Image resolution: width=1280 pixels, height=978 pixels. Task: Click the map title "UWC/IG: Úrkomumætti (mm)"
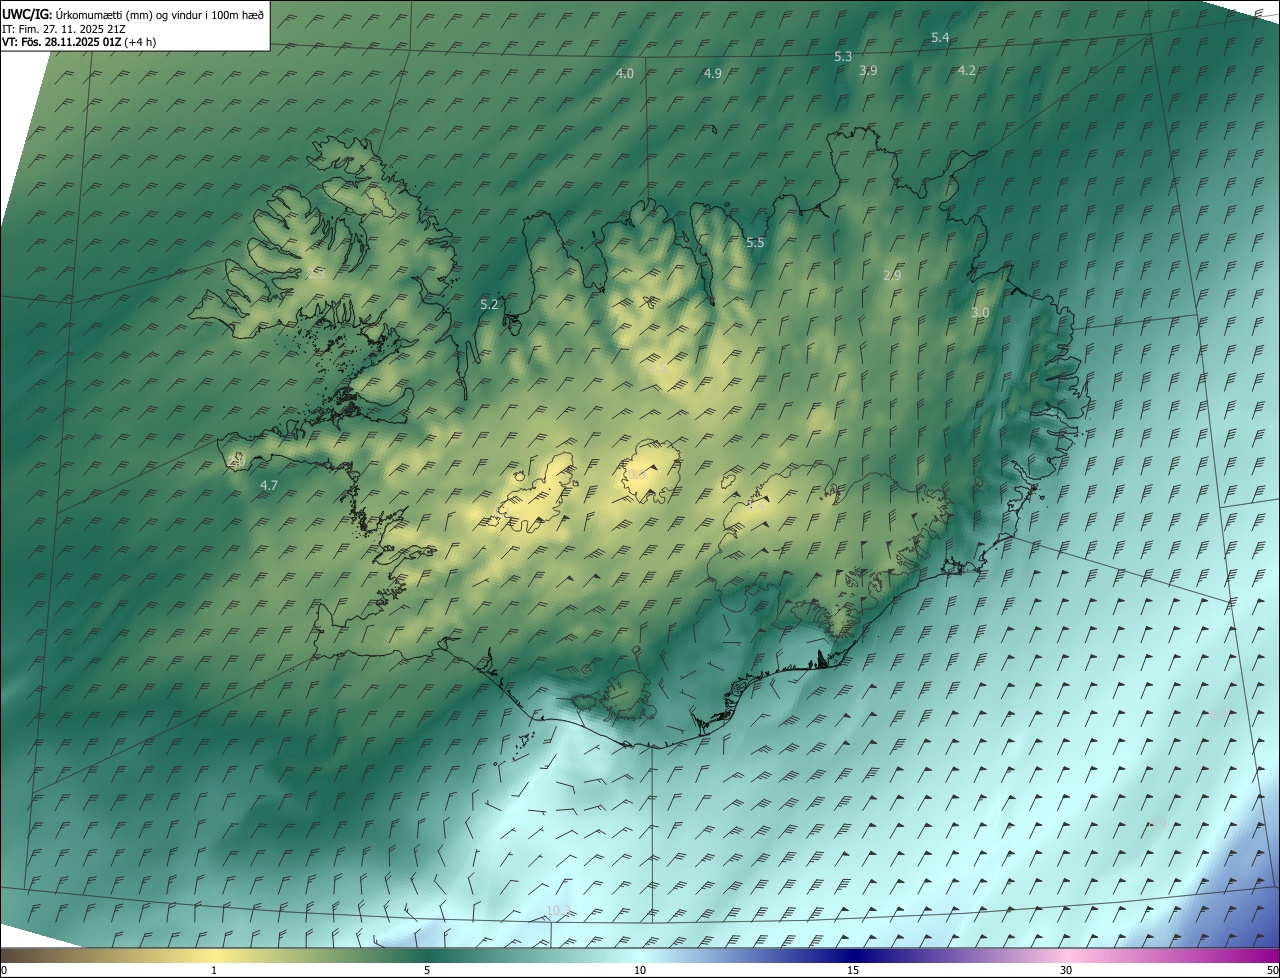[x=77, y=14]
